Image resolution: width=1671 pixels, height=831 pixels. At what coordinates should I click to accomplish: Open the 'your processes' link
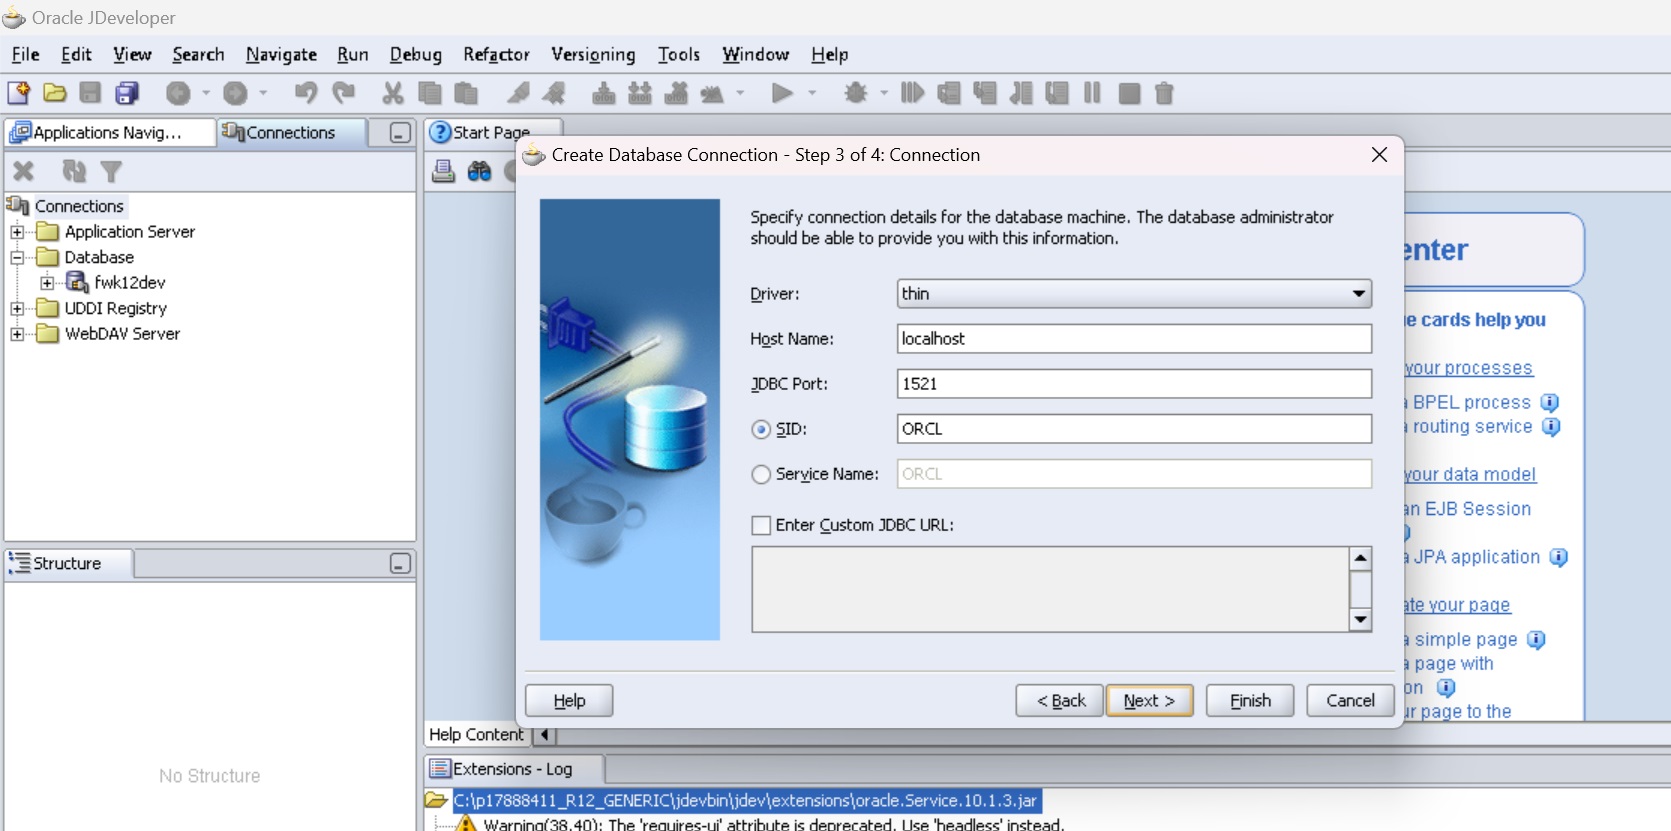(x=1468, y=368)
